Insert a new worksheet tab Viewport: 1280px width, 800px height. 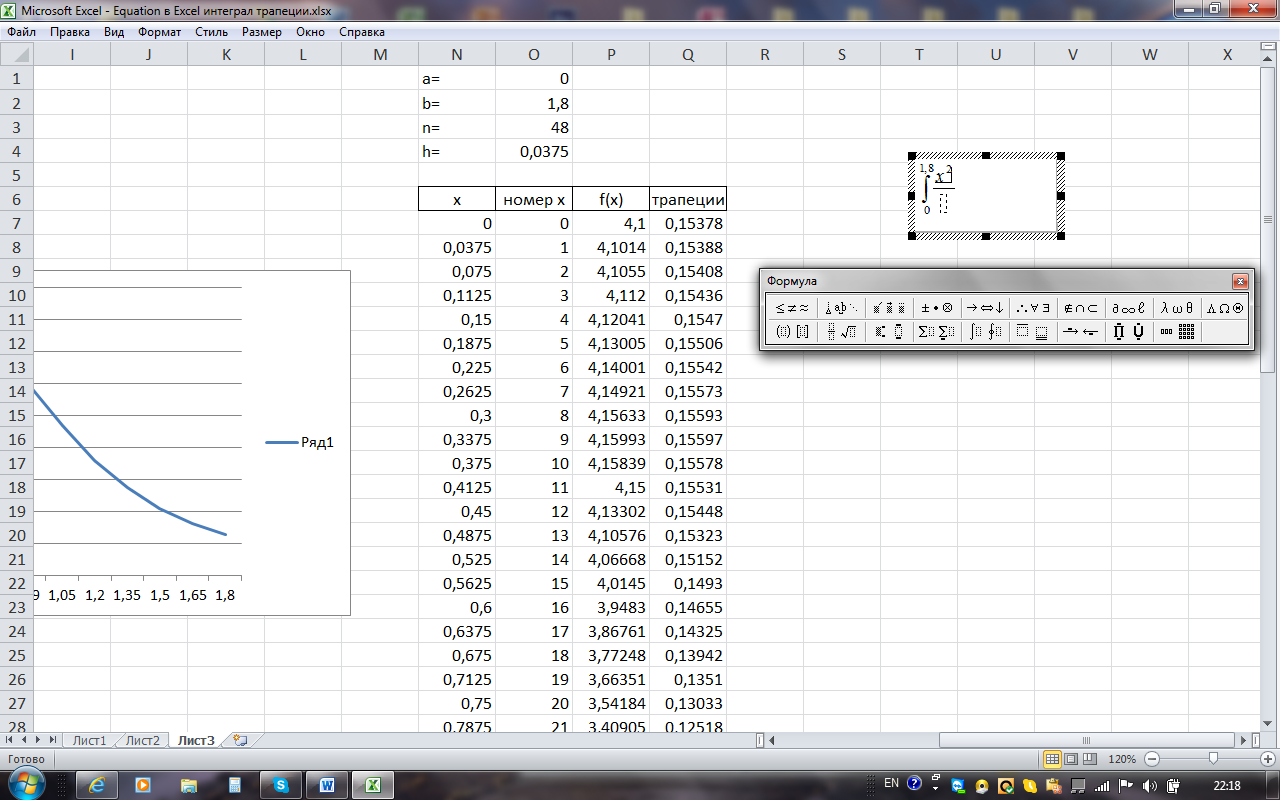(x=239, y=740)
